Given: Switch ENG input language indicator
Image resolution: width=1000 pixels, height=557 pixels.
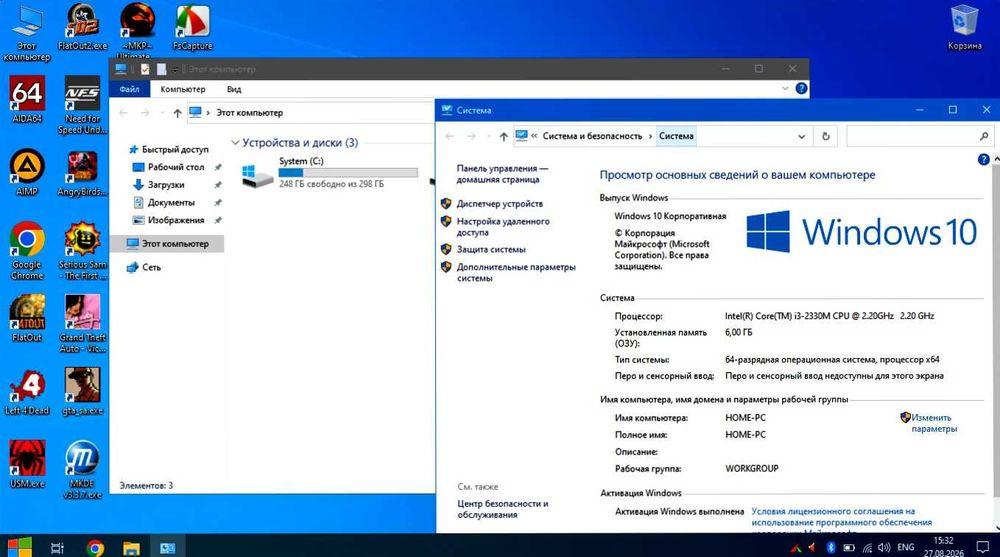Looking at the screenshot, I should click(x=906, y=547).
